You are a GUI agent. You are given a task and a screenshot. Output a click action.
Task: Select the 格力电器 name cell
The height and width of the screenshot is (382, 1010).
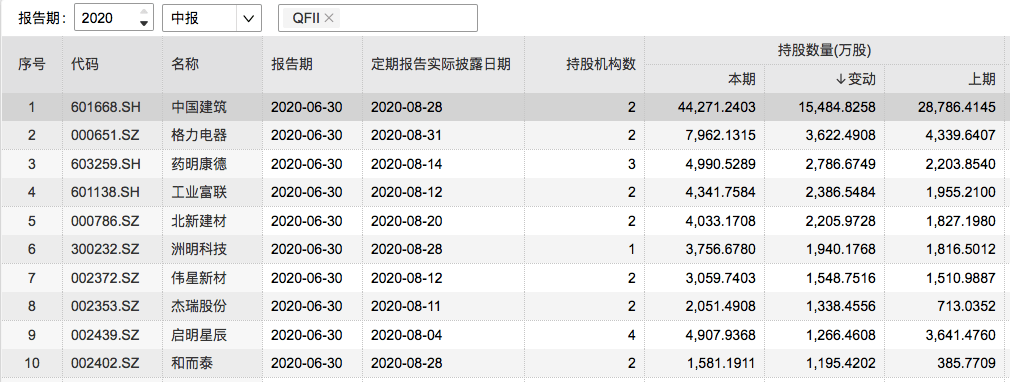click(199, 135)
